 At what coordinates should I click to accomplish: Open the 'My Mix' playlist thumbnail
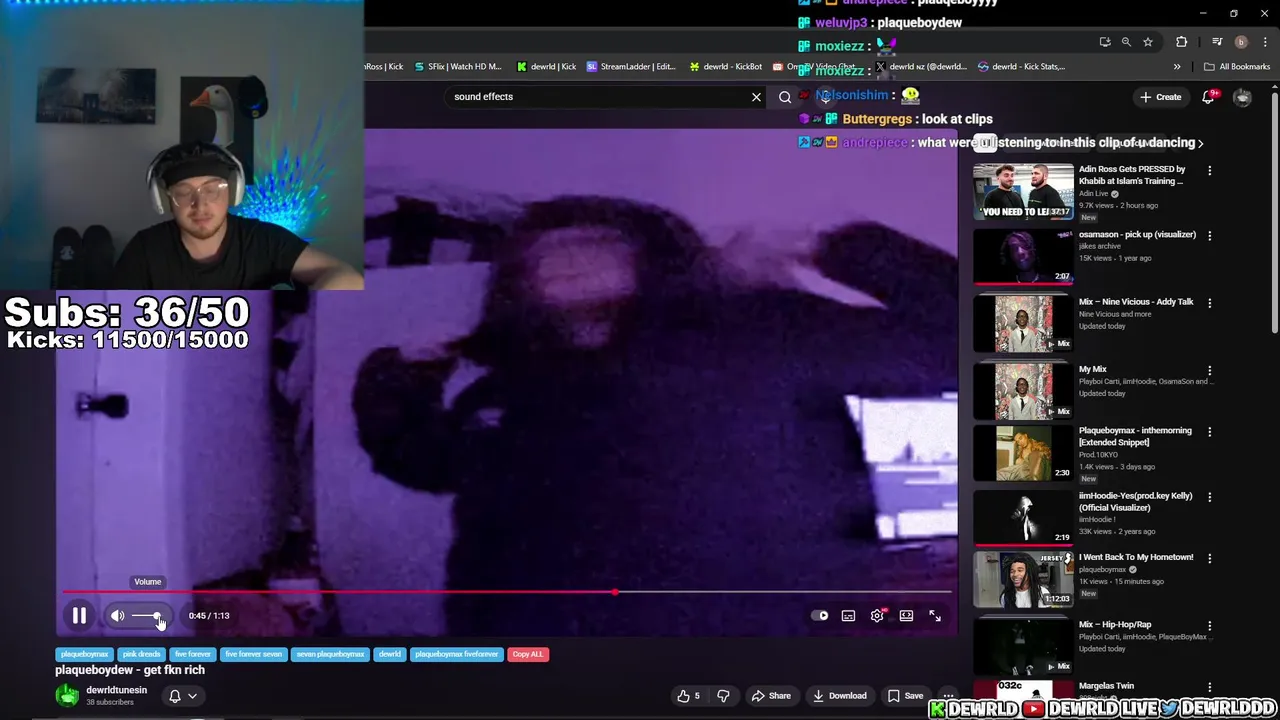[1023, 389]
